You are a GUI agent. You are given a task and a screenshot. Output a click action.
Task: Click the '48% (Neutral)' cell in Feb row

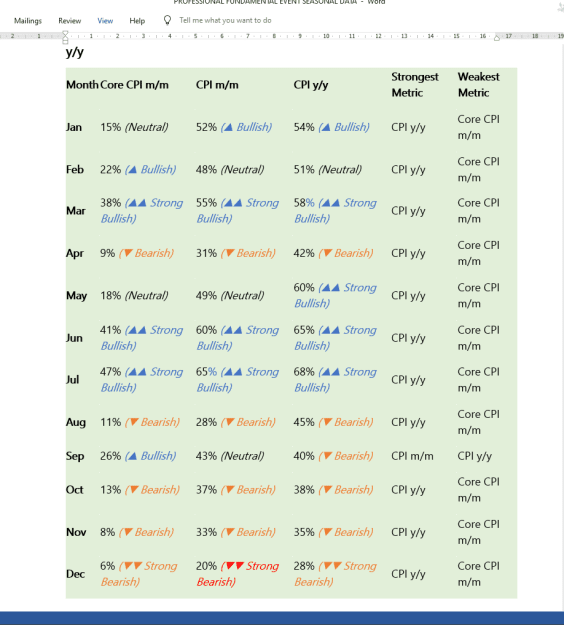point(230,169)
